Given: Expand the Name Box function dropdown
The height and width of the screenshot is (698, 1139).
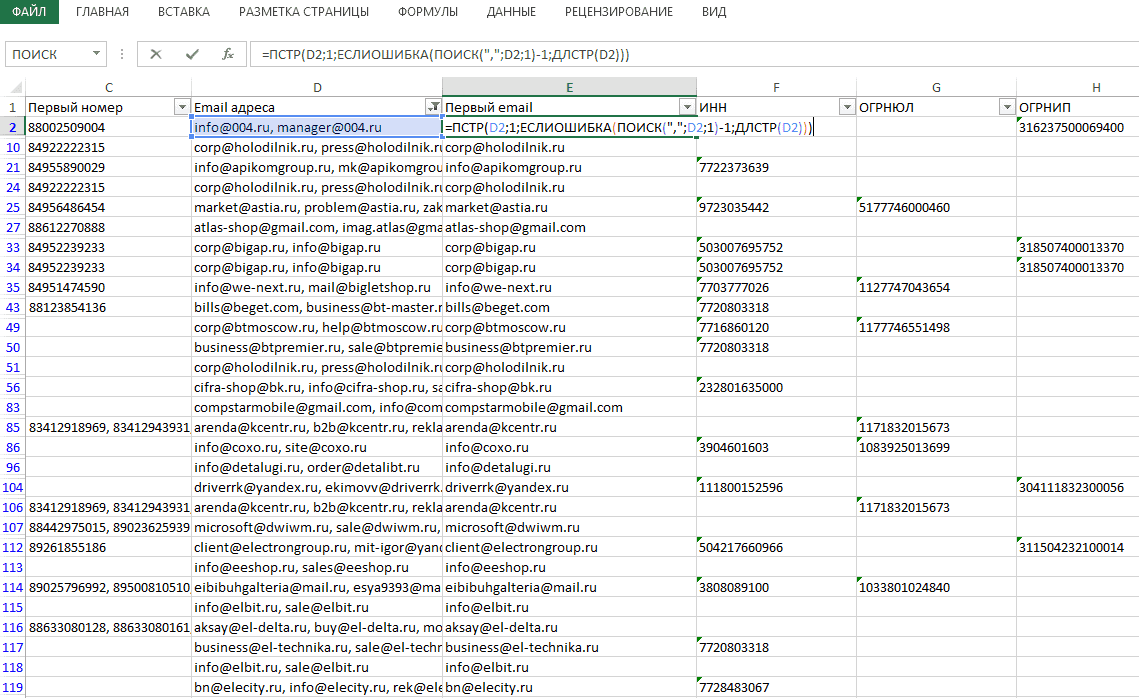Looking at the screenshot, I should click(96, 54).
